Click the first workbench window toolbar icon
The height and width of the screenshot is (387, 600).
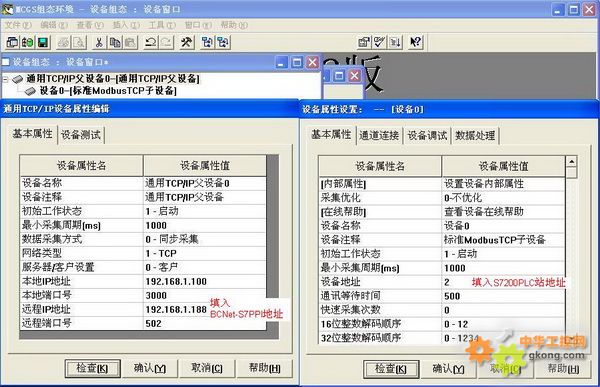pyautogui.click(x=12, y=42)
